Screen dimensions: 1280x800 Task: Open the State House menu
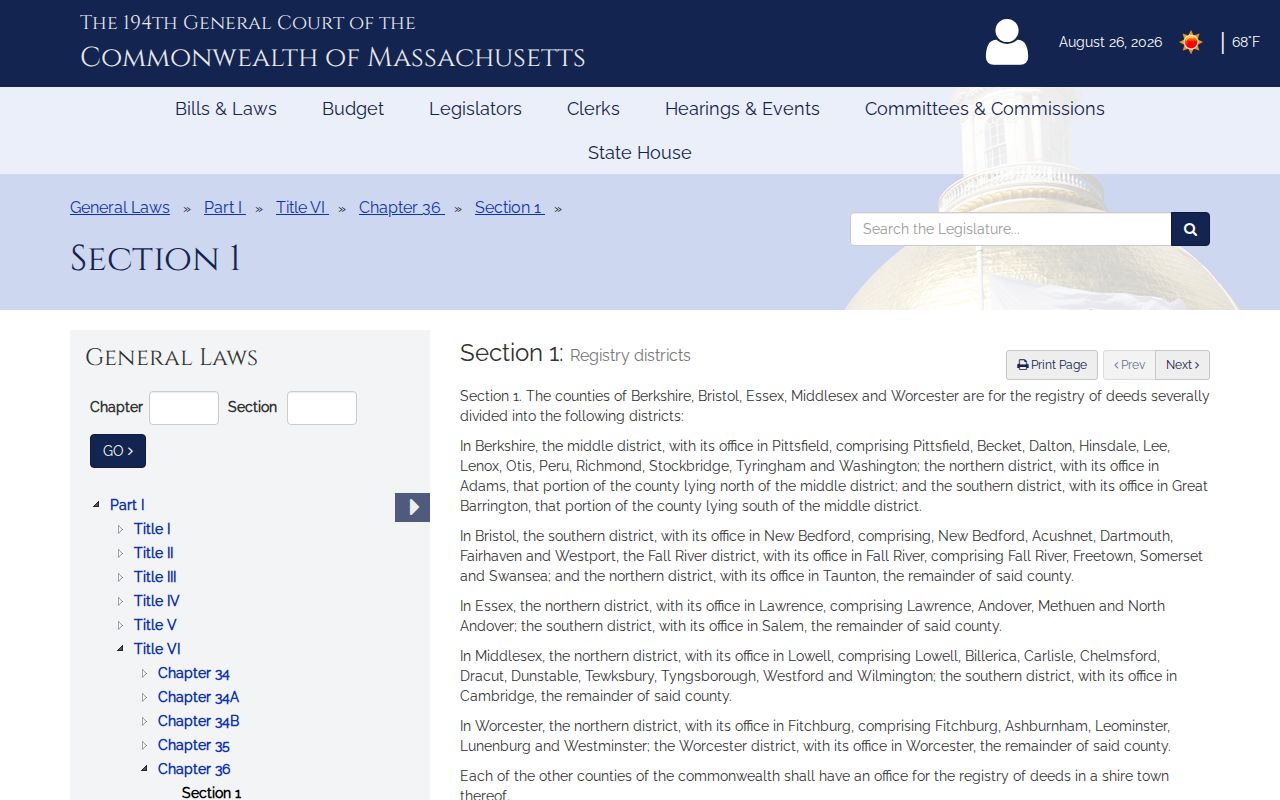pyautogui.click(x=640, y=153)
